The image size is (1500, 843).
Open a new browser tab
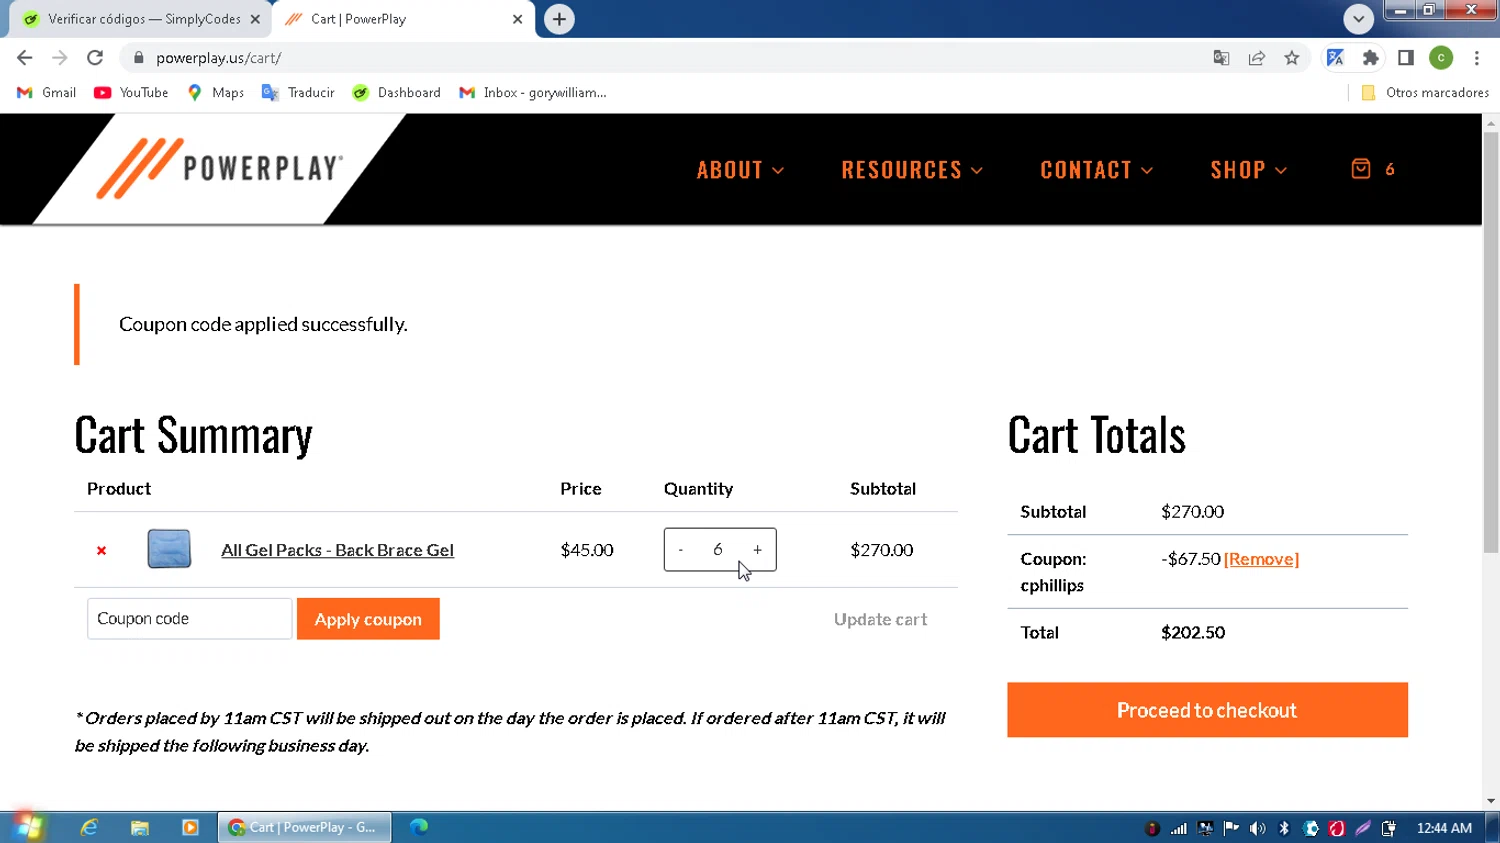pos(559,19)
